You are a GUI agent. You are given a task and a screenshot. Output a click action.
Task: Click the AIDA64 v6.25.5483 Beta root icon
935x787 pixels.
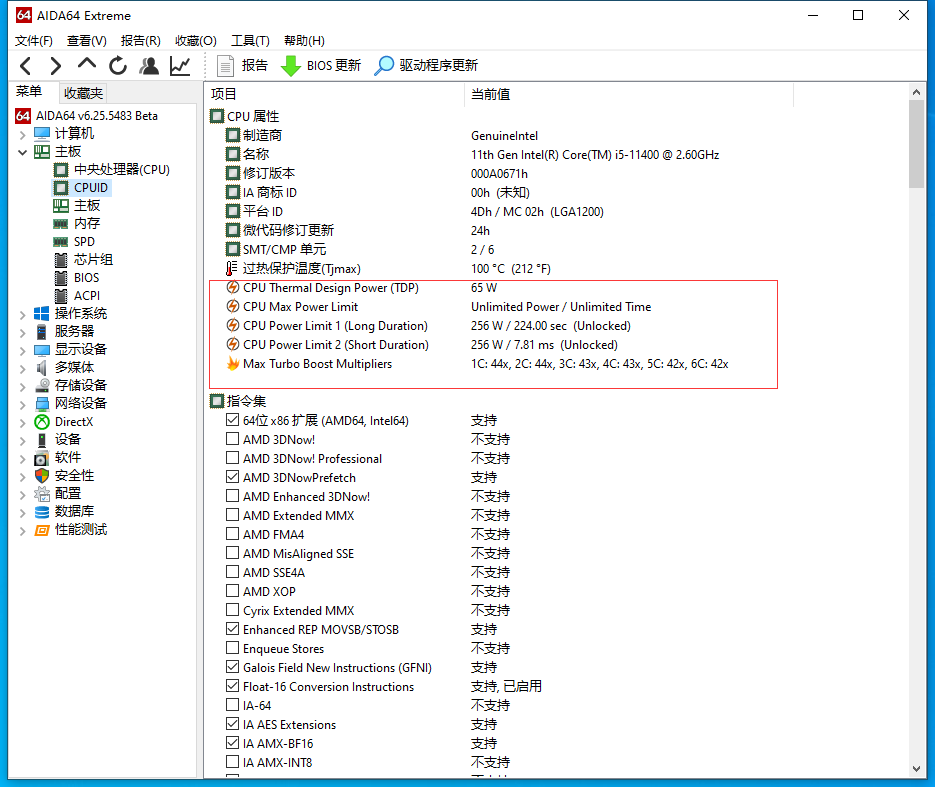tap(23, 115)
